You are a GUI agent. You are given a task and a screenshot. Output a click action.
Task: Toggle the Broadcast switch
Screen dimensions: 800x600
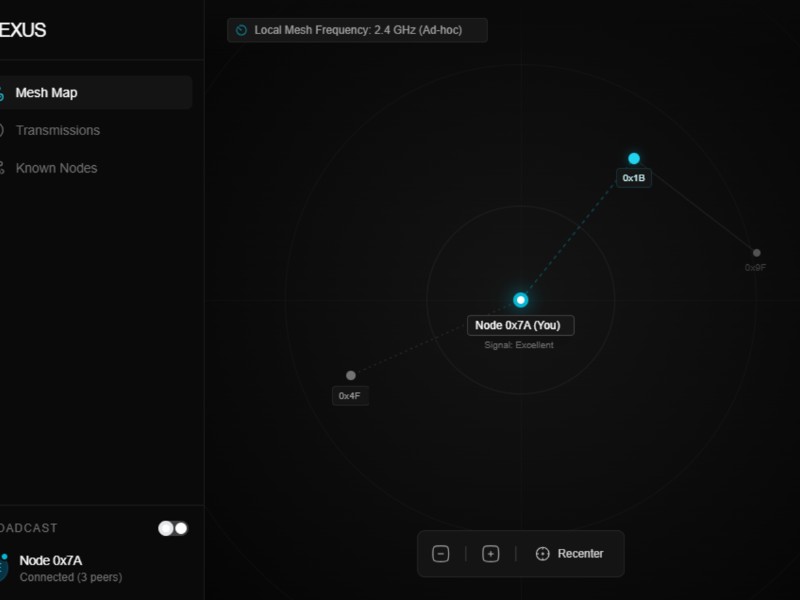173,528
